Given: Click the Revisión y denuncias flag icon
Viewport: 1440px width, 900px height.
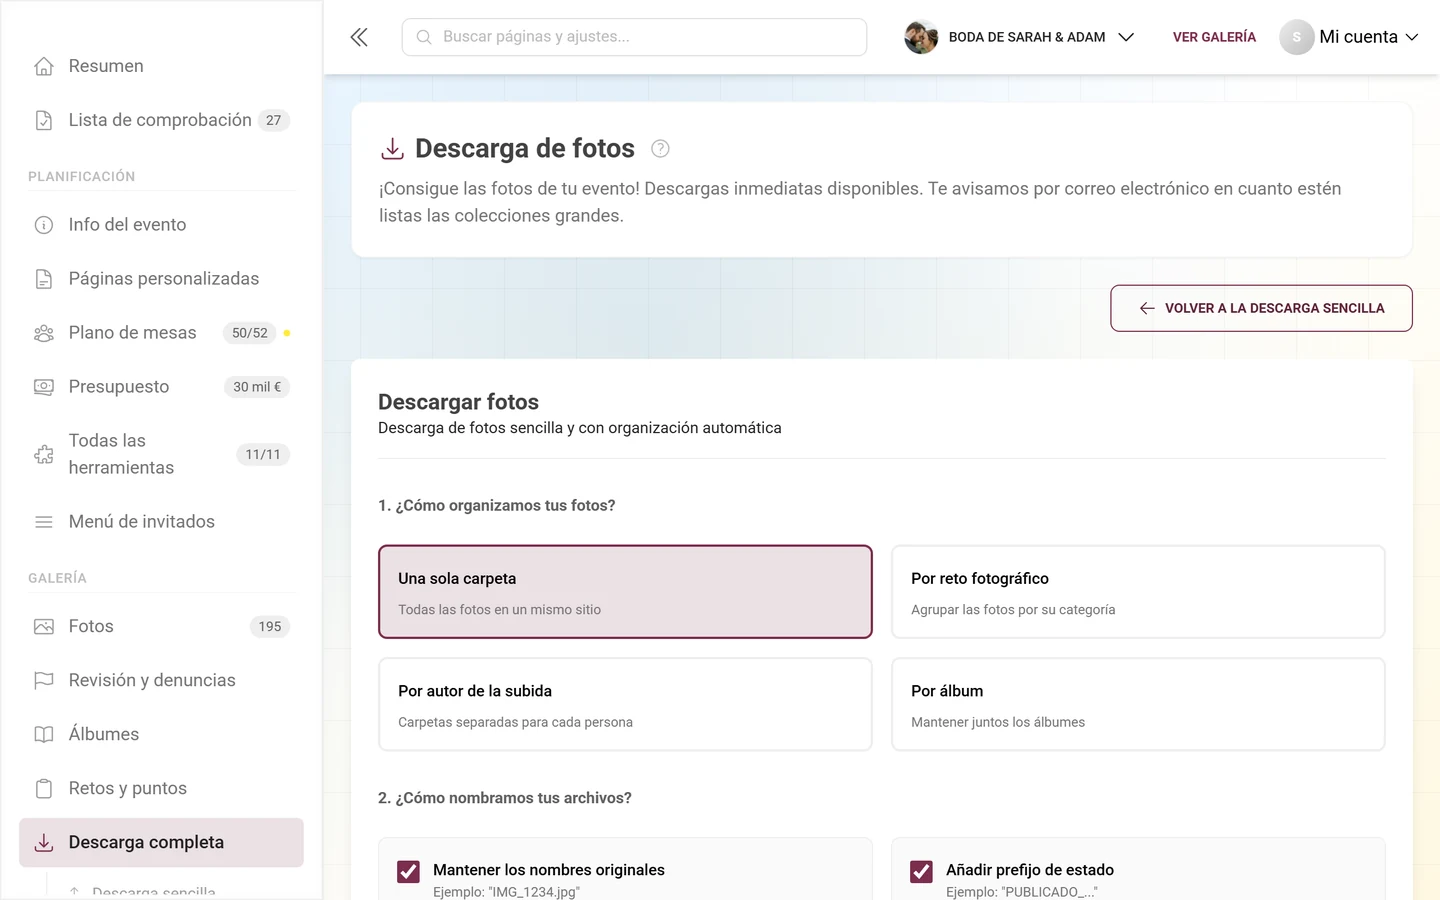Looking at the screenshot, I should point(44,680).
